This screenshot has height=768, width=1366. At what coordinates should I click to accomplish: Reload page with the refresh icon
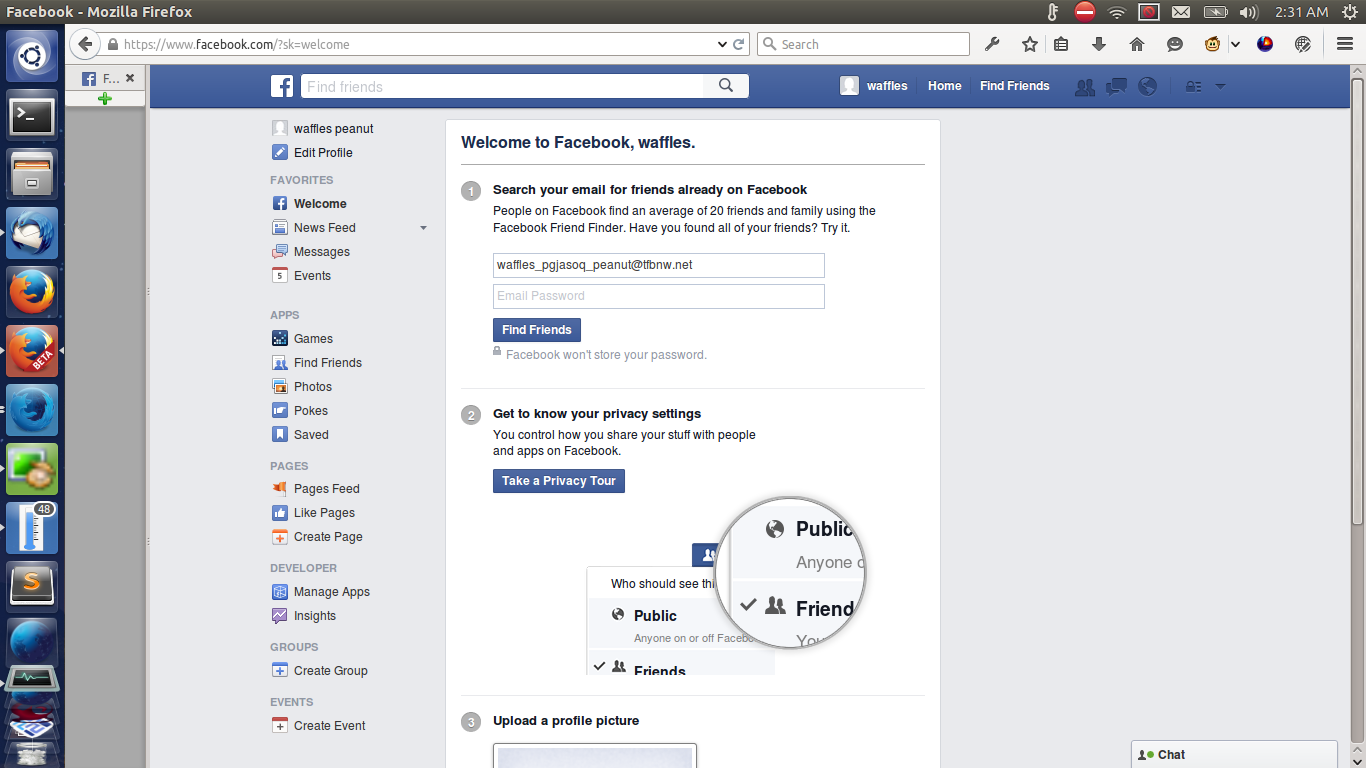[739, 44]
